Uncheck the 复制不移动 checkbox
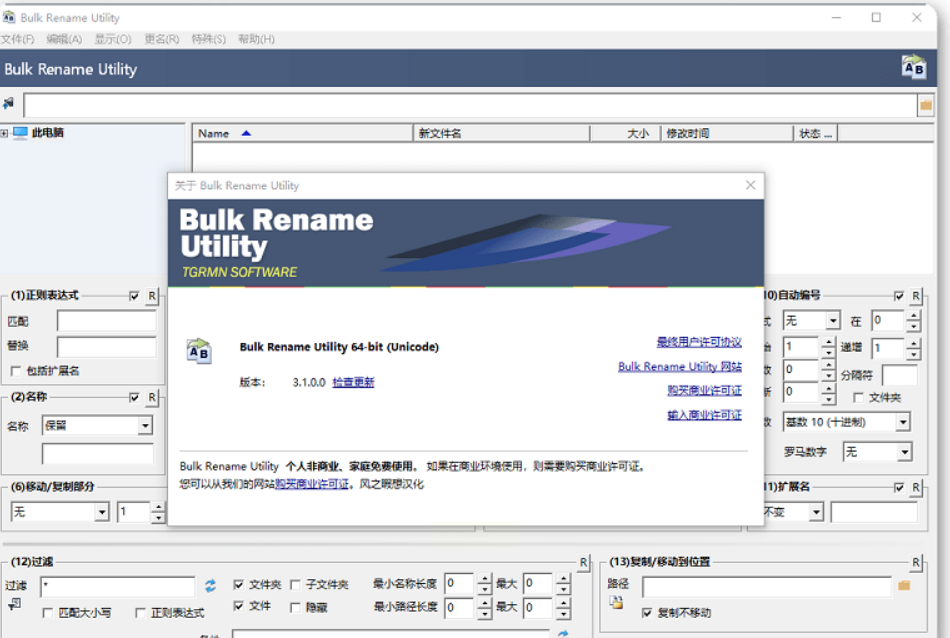The width and height of the screenshot is (950, 638). pos(646,613)
